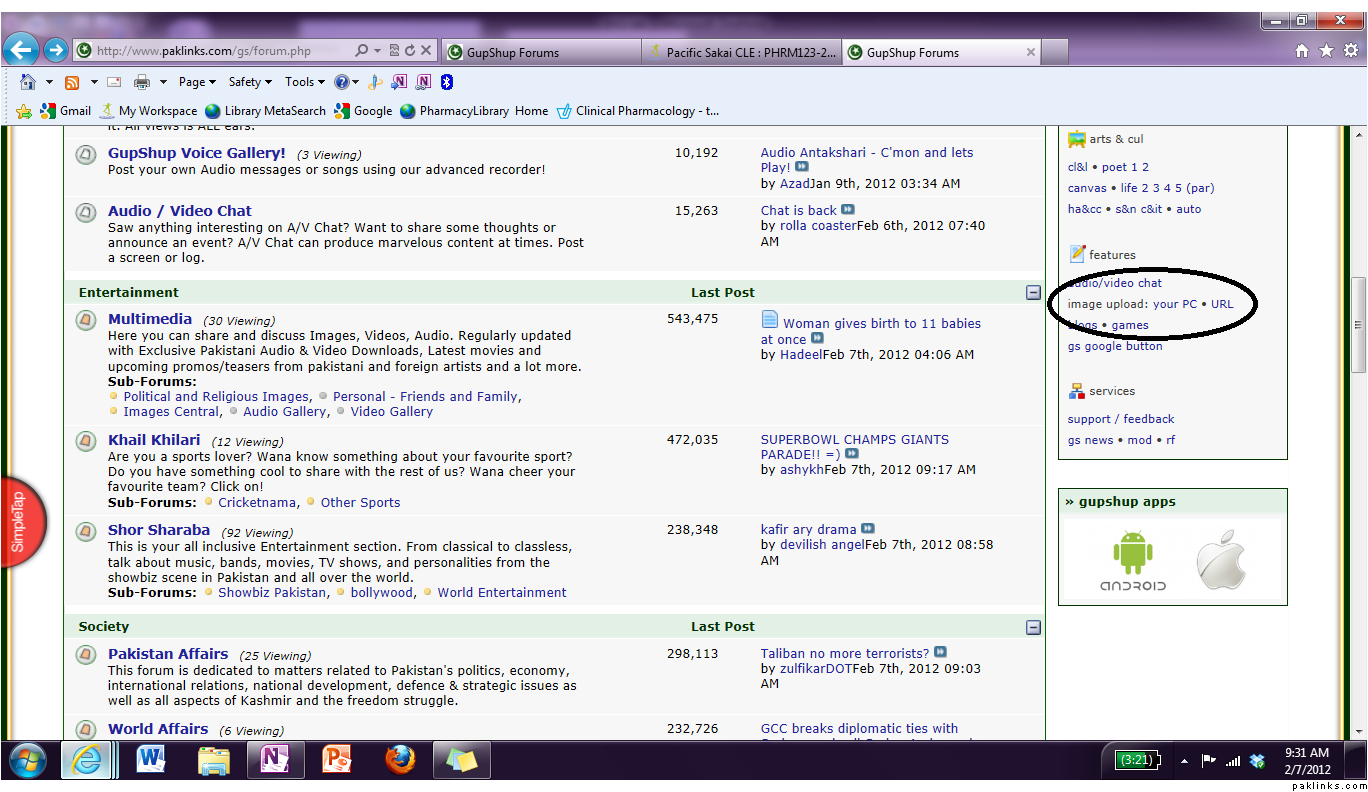Collapse the Entertainment forum category
Screen dimensions: 1368x792
1033,293
